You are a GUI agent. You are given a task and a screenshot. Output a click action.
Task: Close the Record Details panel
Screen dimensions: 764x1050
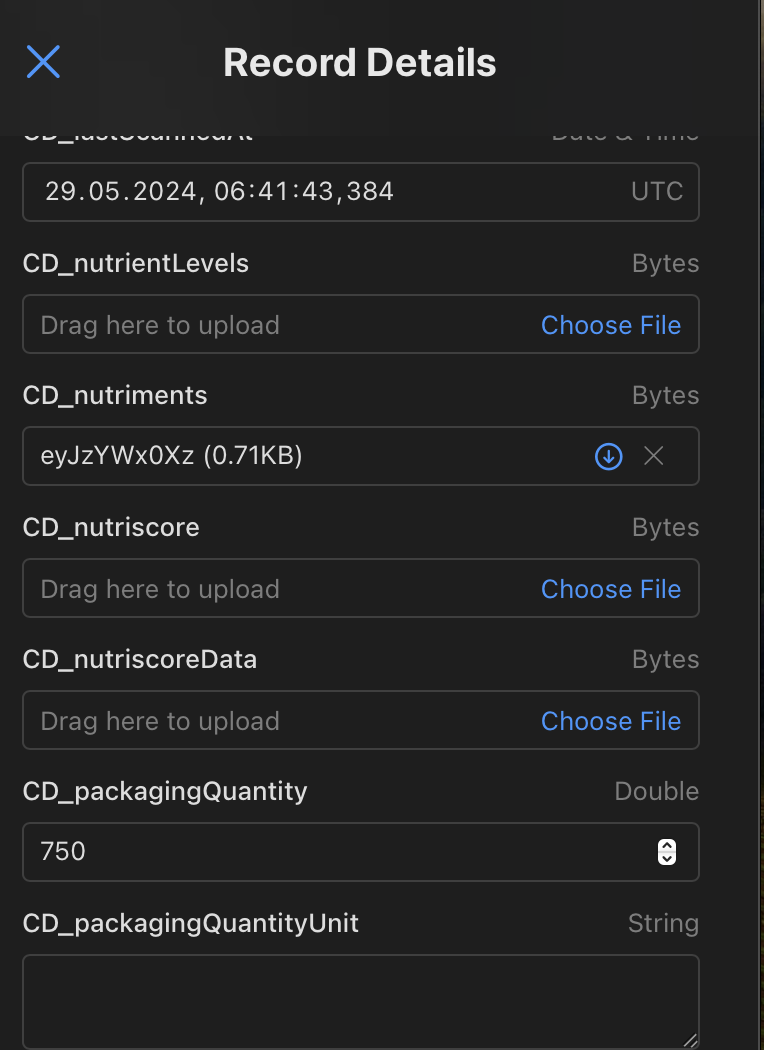[43, 62]
